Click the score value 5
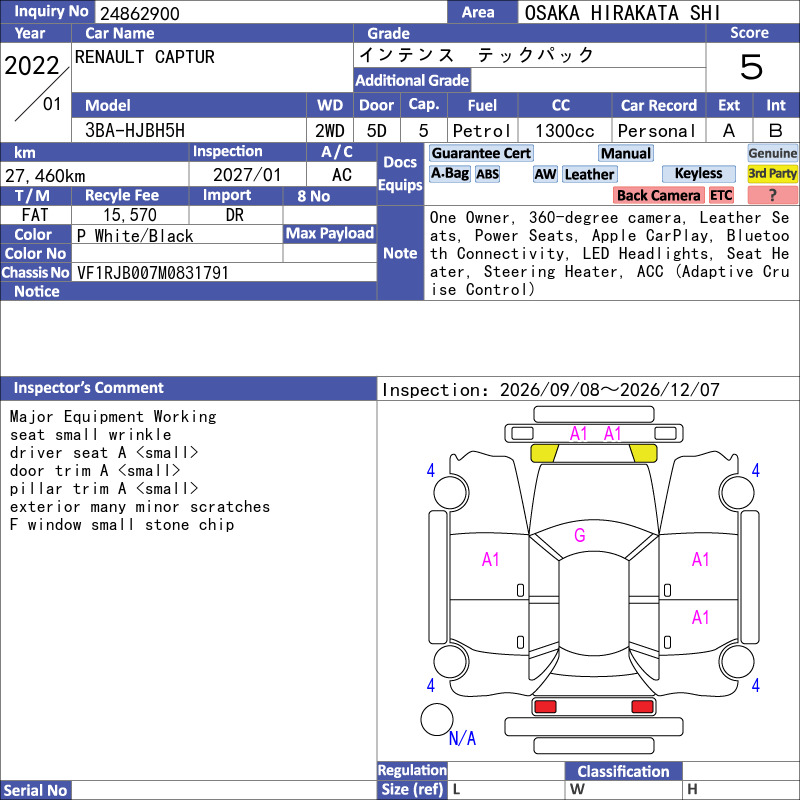 [x=751, y=67]
